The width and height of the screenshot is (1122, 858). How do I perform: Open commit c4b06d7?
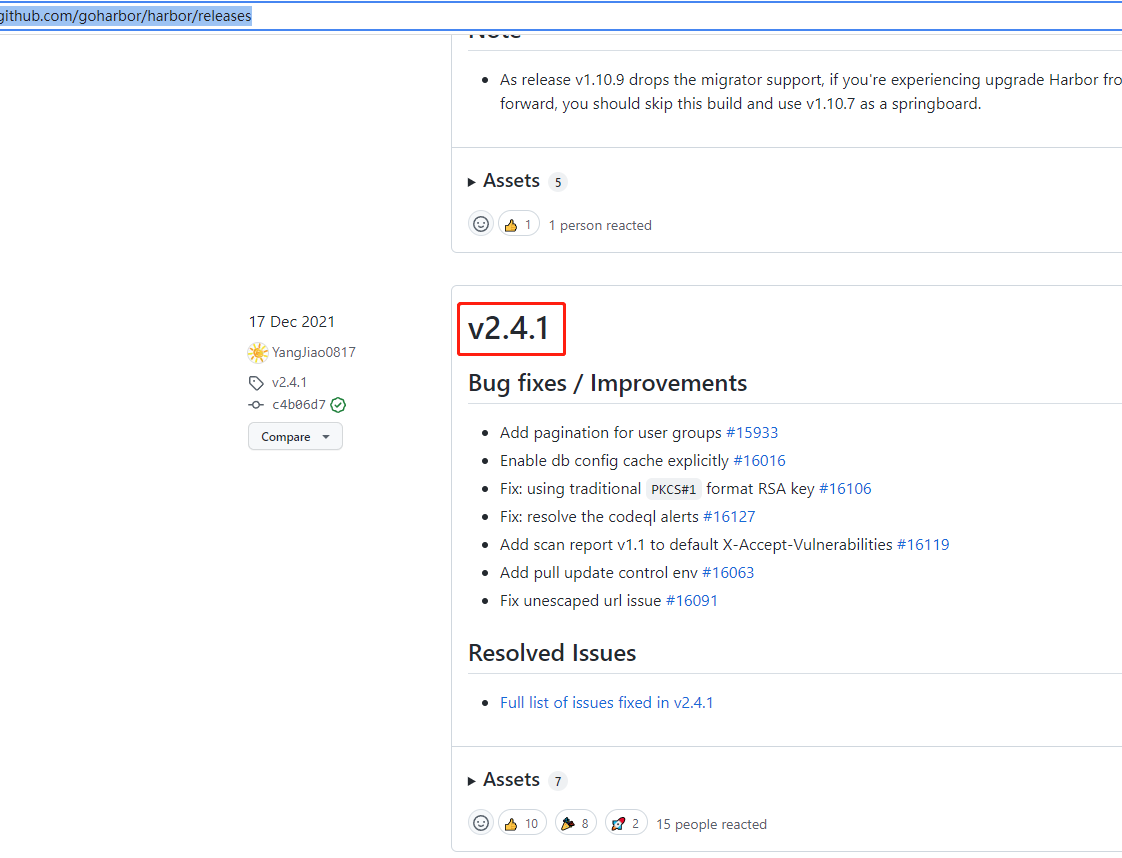point(298,404)
